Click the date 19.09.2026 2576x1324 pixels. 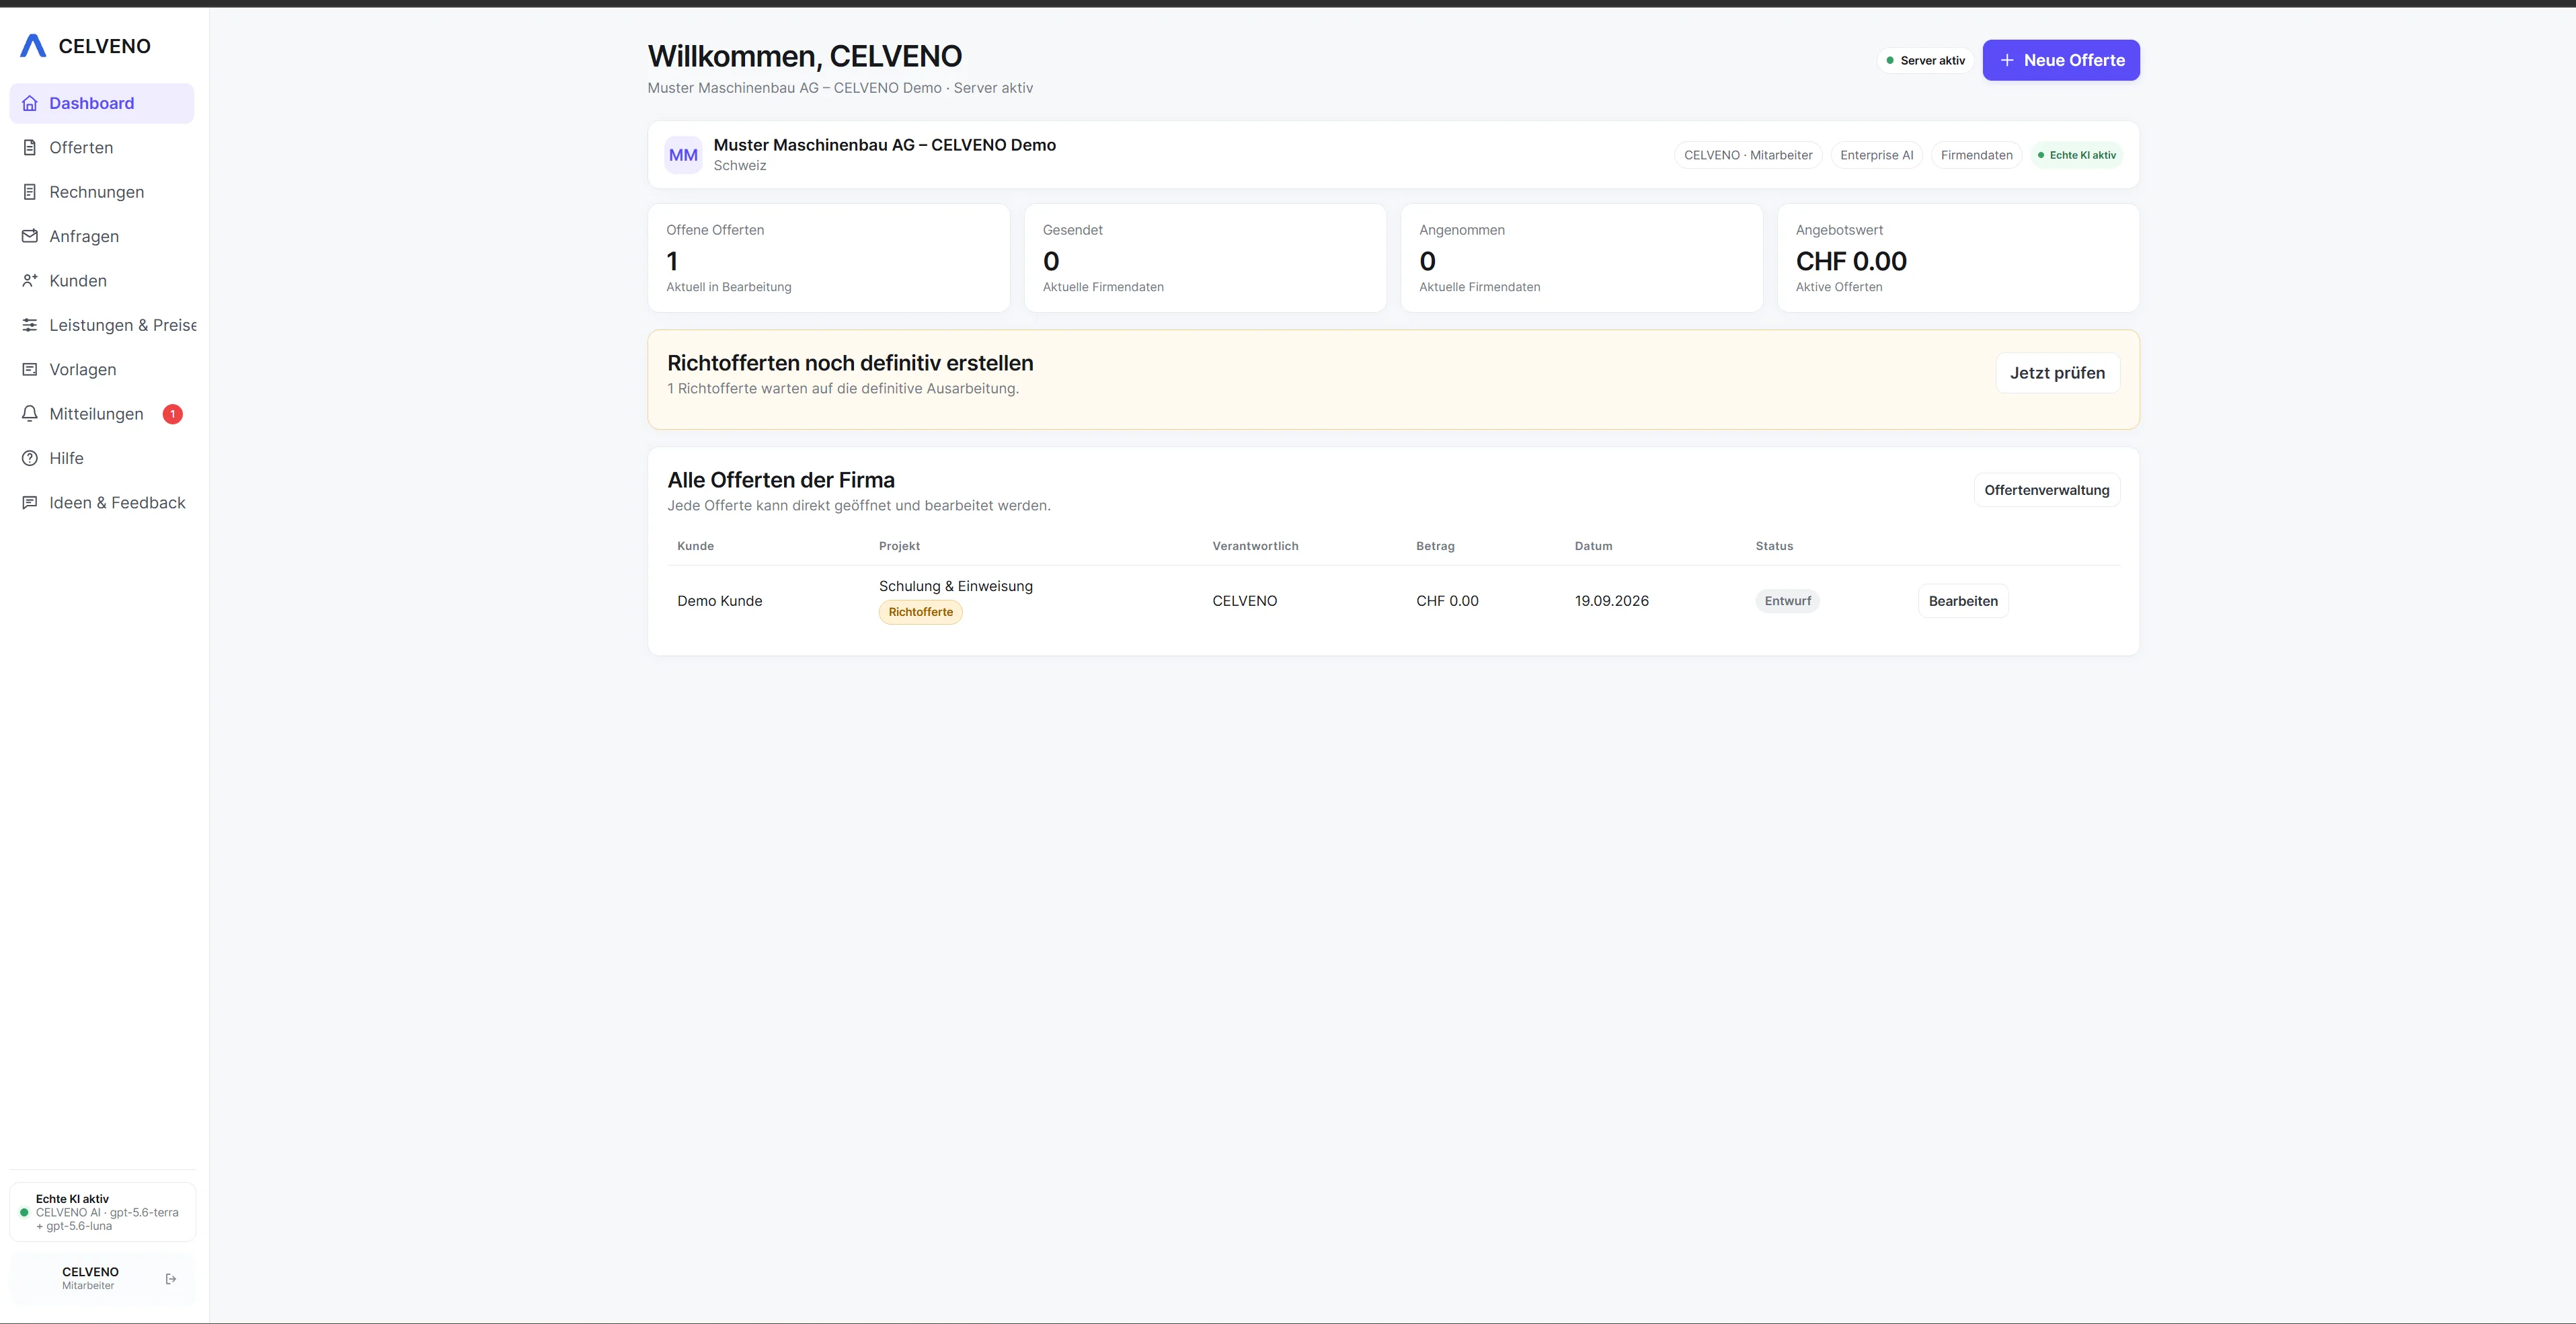click(1612, 601)
